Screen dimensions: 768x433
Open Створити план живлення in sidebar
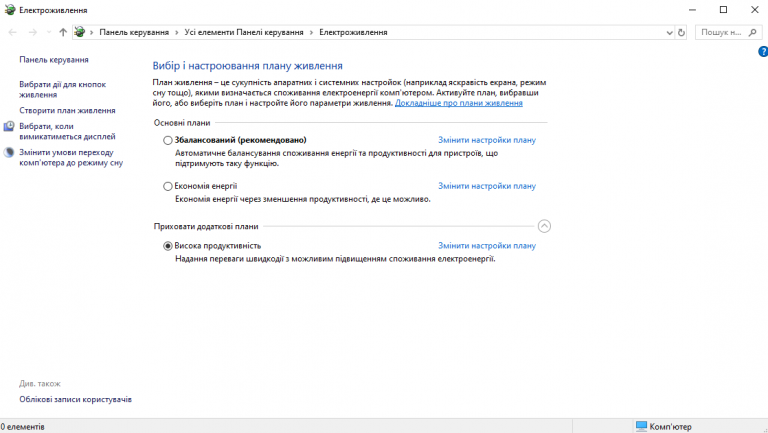point(68,111)
